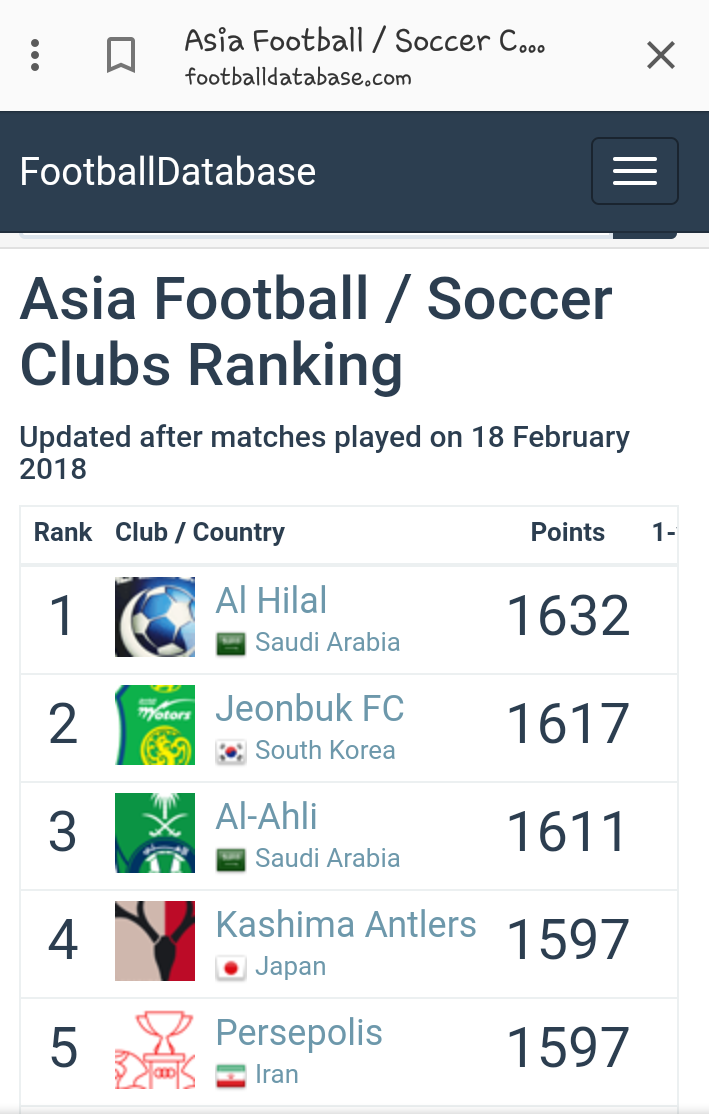Click the footballdatabase.com address text
The width and height of the screenshot is (709, 1114).
tap(298, 77)
